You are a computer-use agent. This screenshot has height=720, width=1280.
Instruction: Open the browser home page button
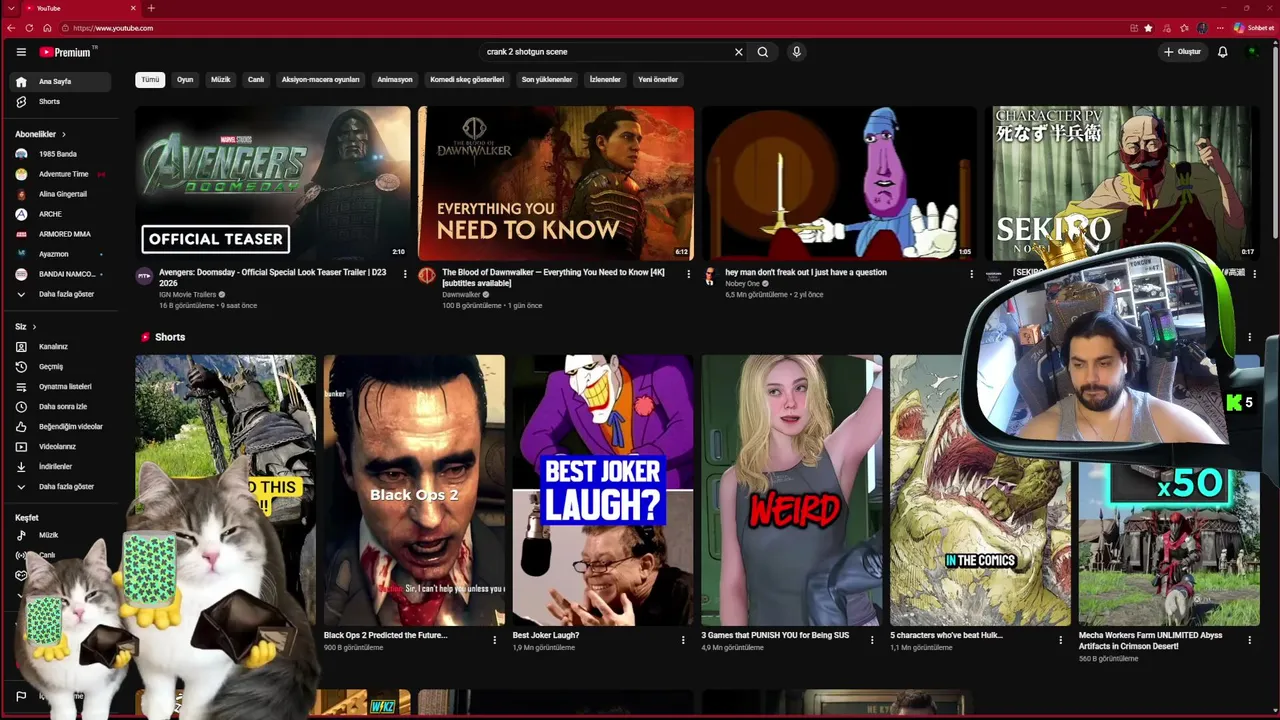(x=47, y=28)
